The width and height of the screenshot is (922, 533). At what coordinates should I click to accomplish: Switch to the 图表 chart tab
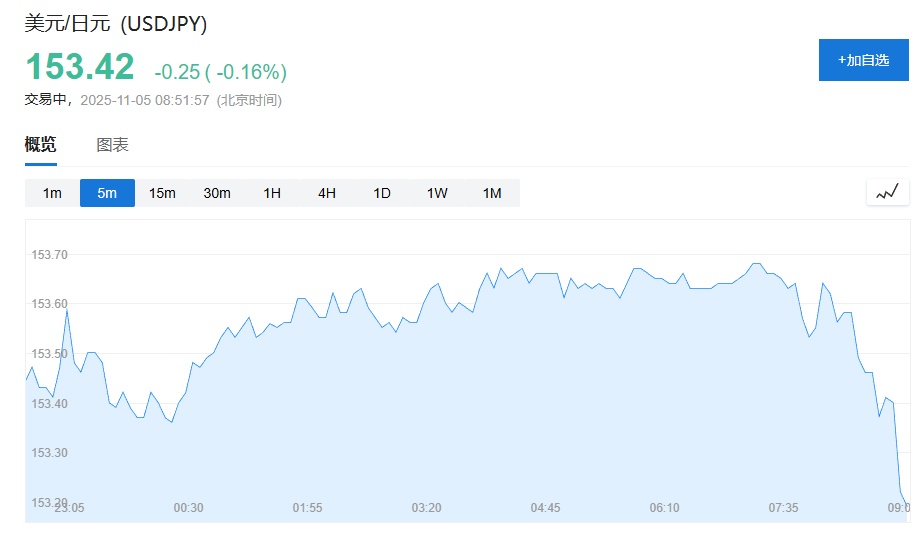(112, 145)
